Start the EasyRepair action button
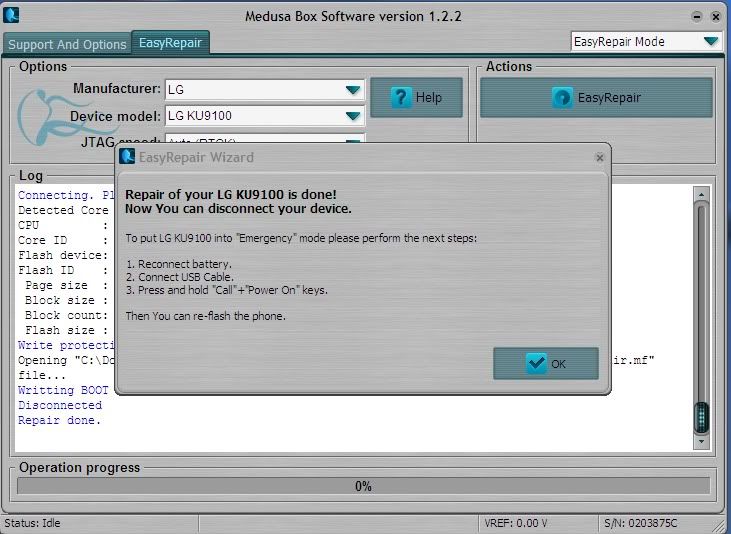The width and height of the screenshot is (731, 534). point(596,97)
